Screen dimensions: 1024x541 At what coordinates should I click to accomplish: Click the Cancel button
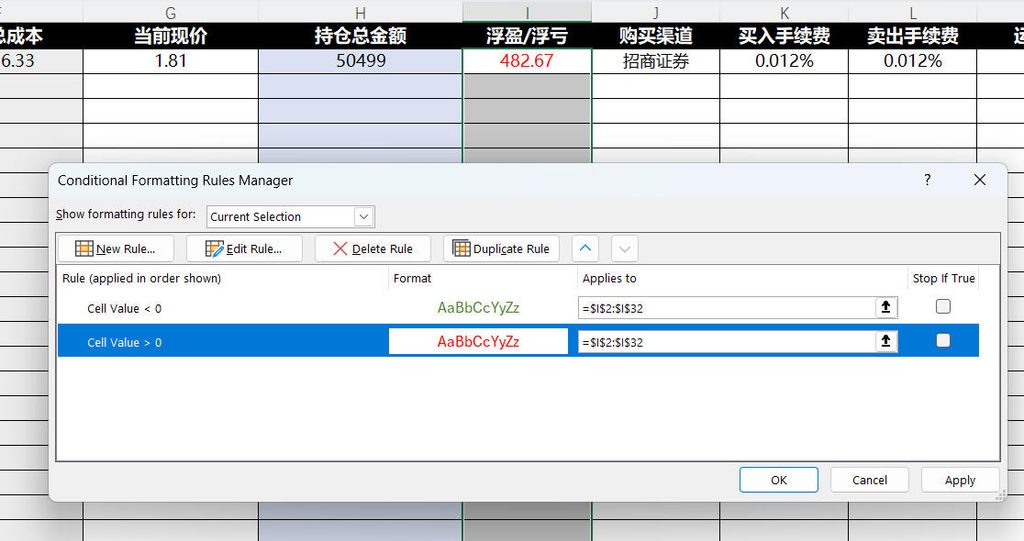[869, 480]
